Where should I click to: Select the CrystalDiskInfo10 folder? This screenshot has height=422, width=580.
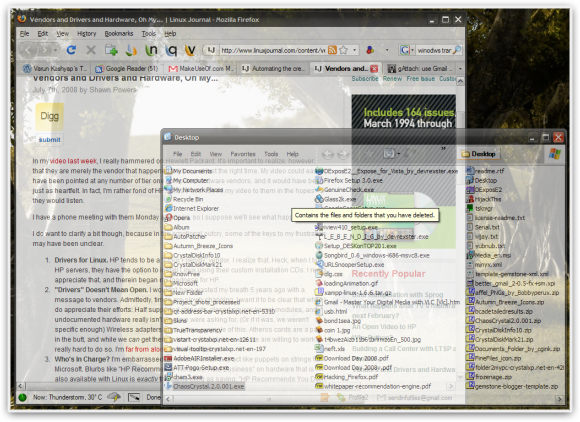click(192, 256)
